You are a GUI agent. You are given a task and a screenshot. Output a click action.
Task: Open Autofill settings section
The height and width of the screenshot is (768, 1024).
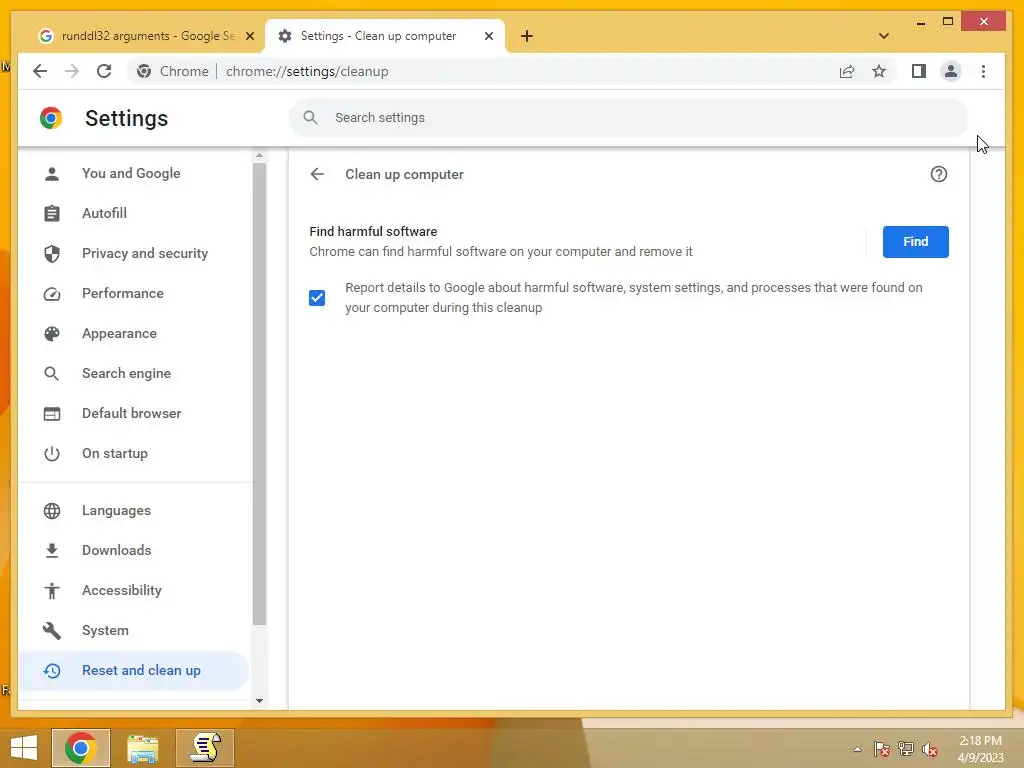(x=134, y=213)
